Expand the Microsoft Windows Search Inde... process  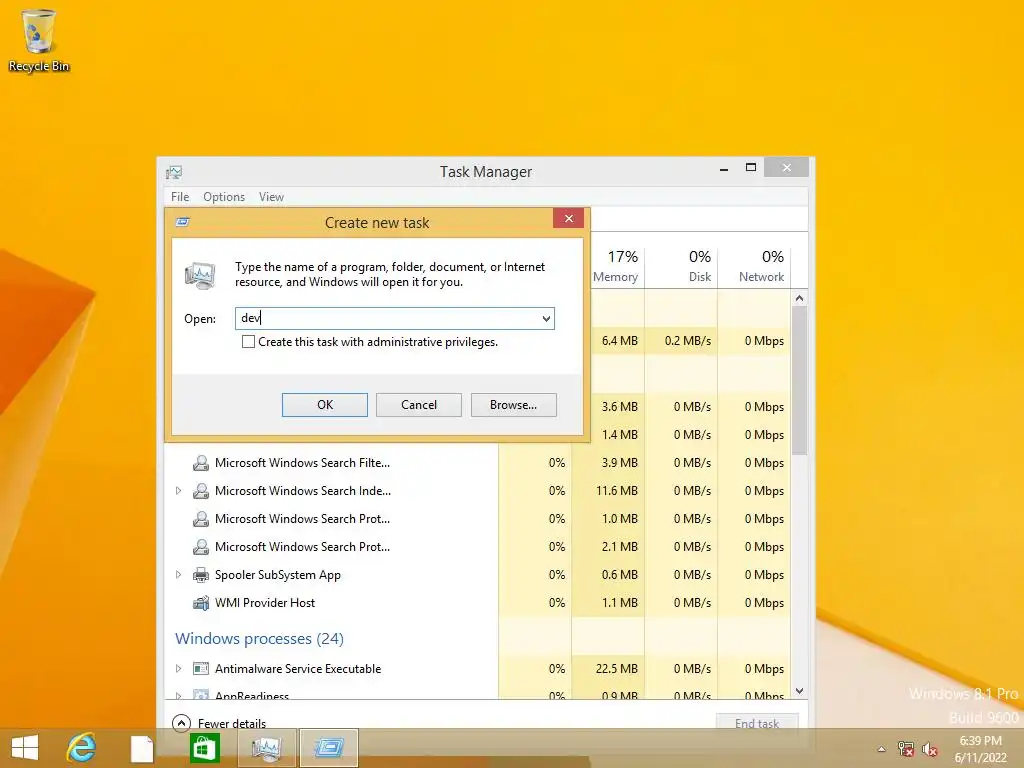point(178,490)
